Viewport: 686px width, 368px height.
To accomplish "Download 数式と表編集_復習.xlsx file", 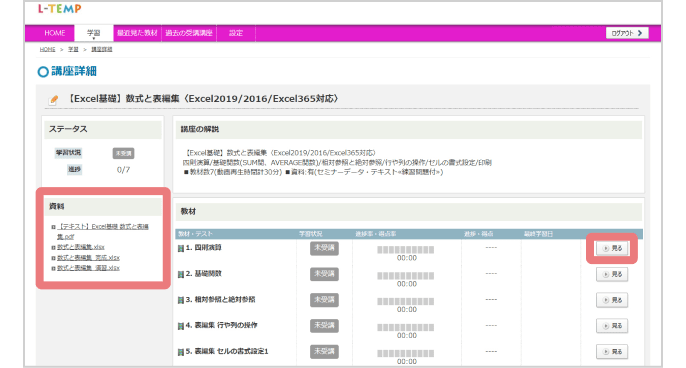I will (88, 268).
